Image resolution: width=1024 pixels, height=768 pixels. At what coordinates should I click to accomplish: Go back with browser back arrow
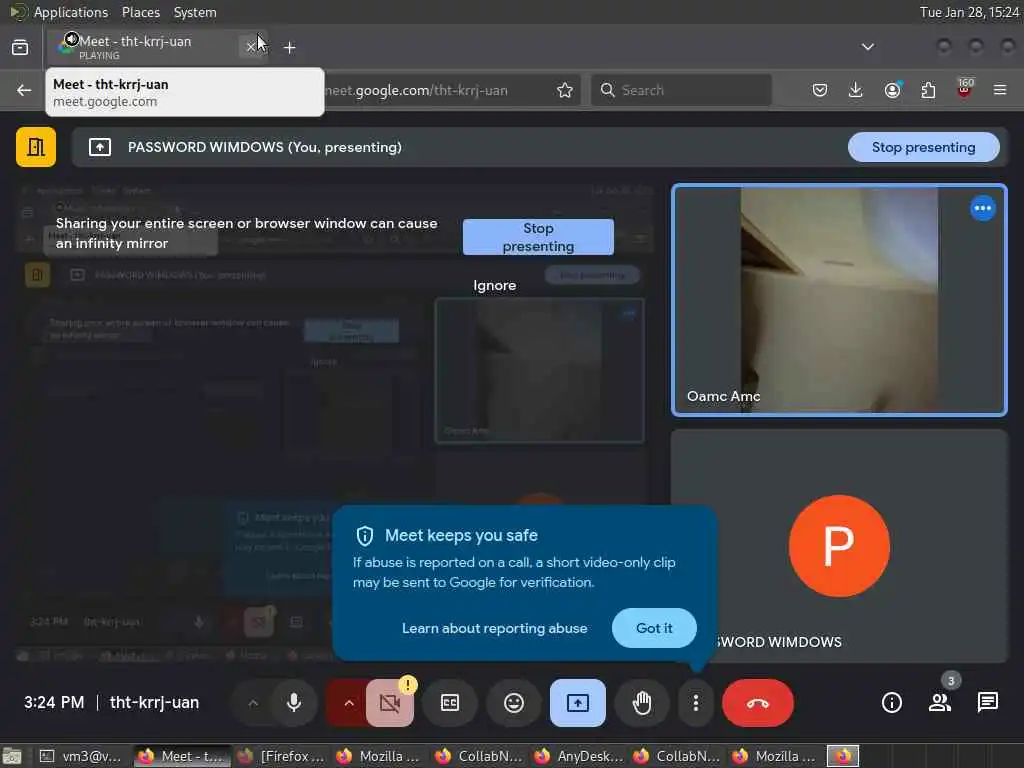tap(24, 90)
